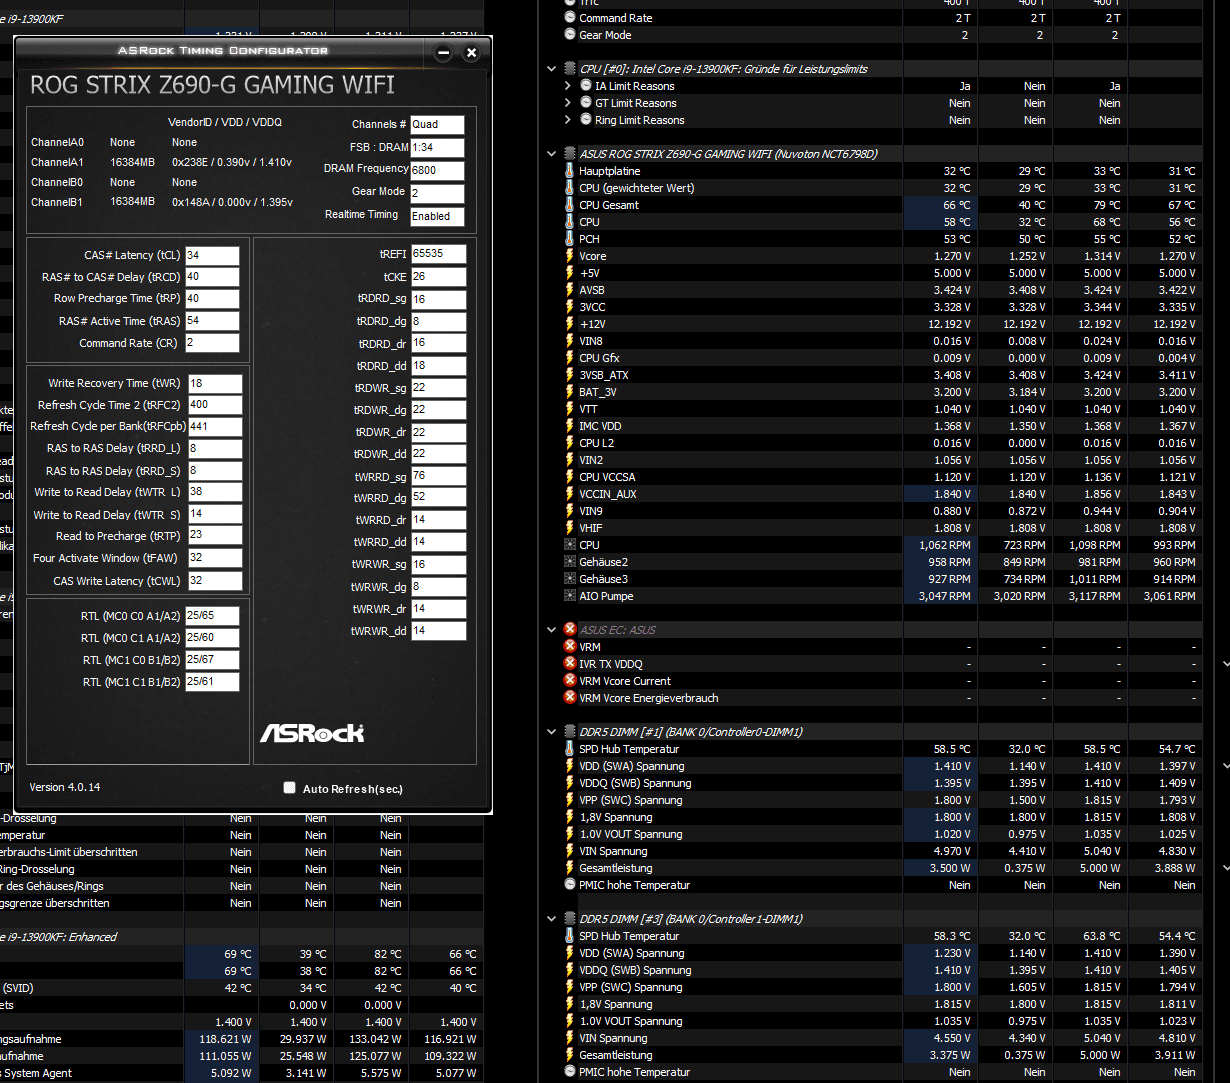Select the FSB : DRAM 1:34 field
This screenshot has width=1230, height=1083.
(x=437, y=148)
